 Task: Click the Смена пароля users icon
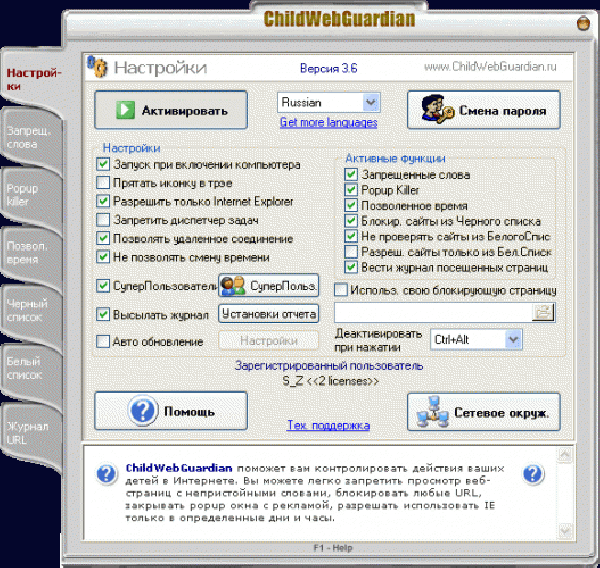(437, 109)
